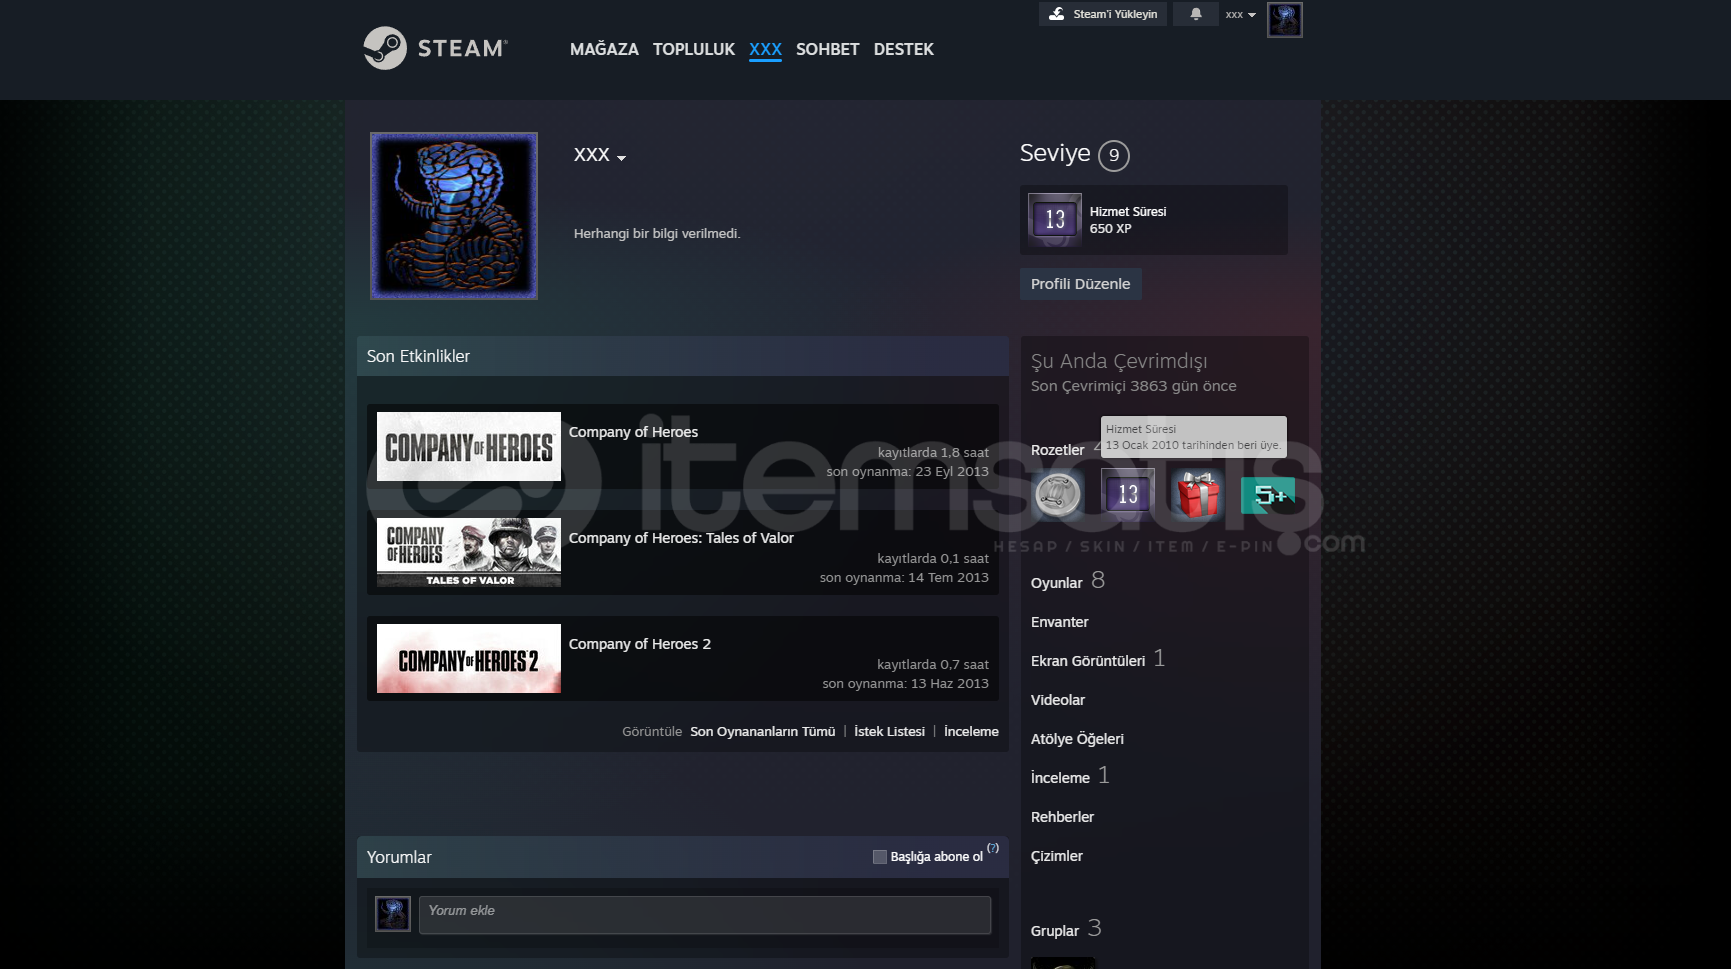Viewport: 1731px width, 969px height.
Task: Open the Tales of Valor game thumbnail
Action: point(468,552)
